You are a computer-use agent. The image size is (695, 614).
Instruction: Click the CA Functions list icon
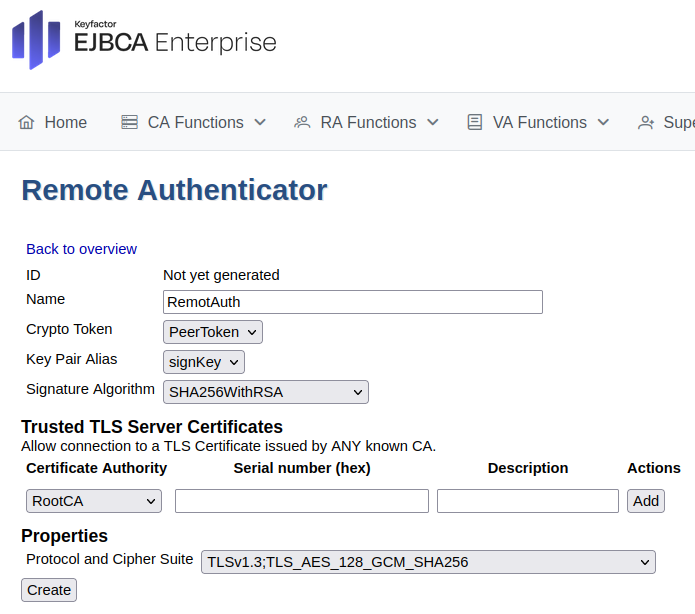129,122
